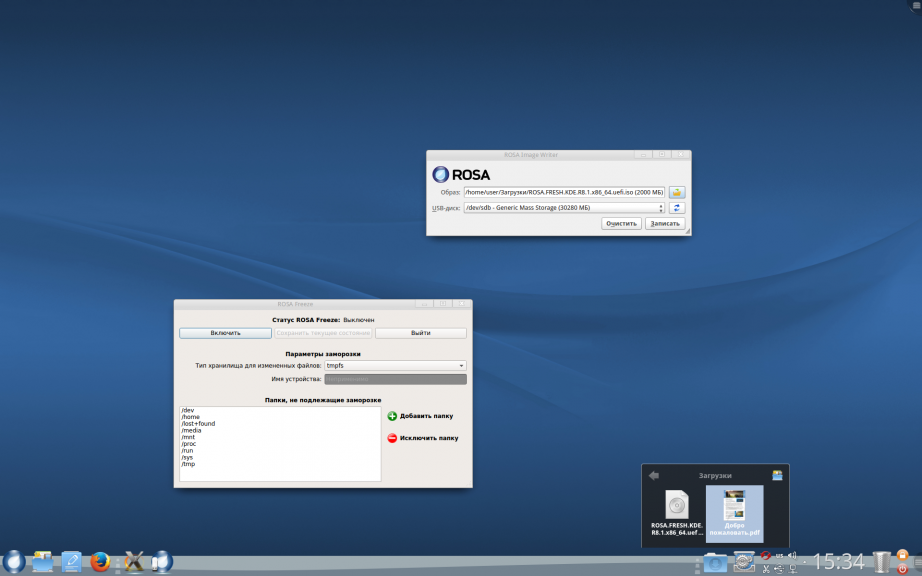This screenshot has width=922, height=576.
Task: Open the ROSA launcher menu icon
Action: click(13, 562)
